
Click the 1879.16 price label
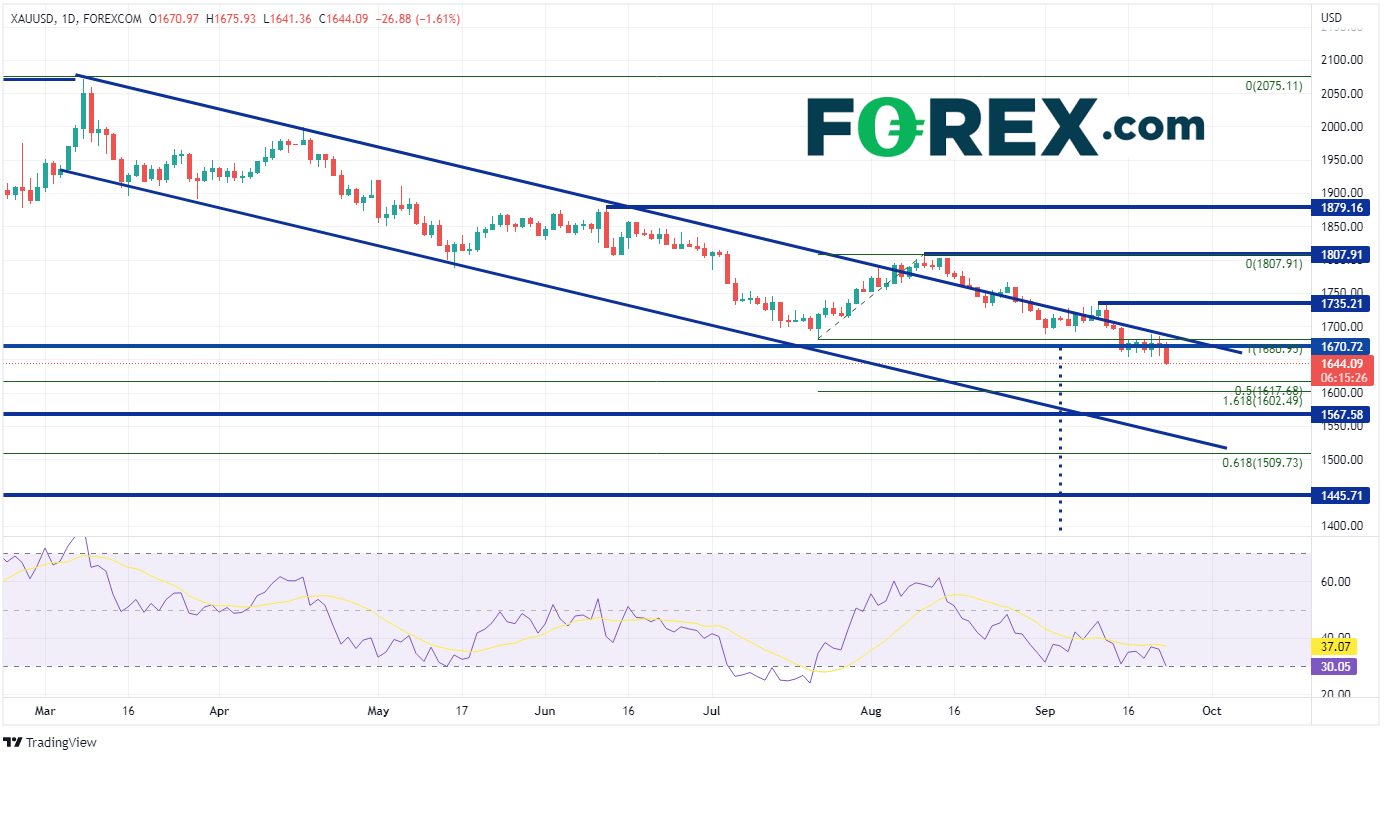click(x=1341, y=208)
